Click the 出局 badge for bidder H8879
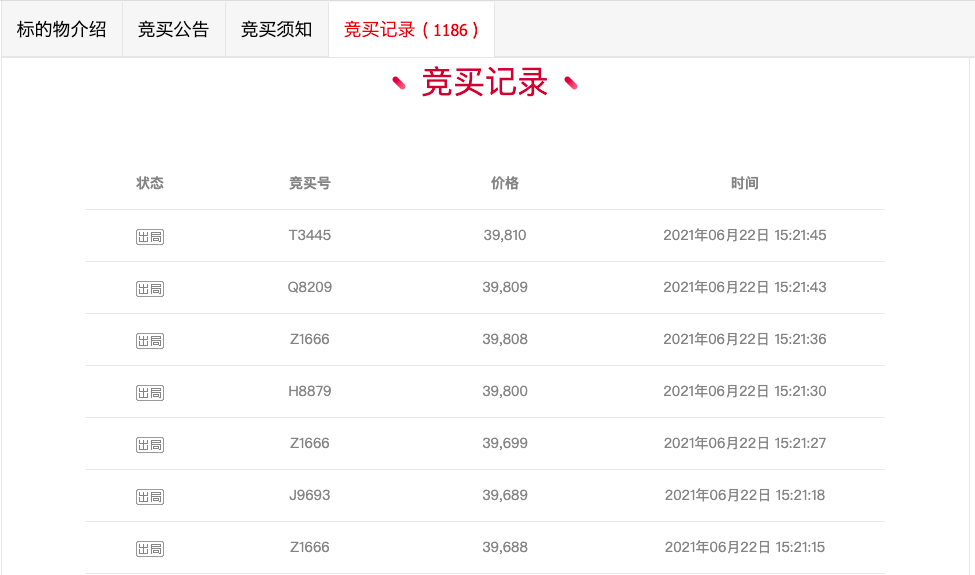 coord(150,393)
